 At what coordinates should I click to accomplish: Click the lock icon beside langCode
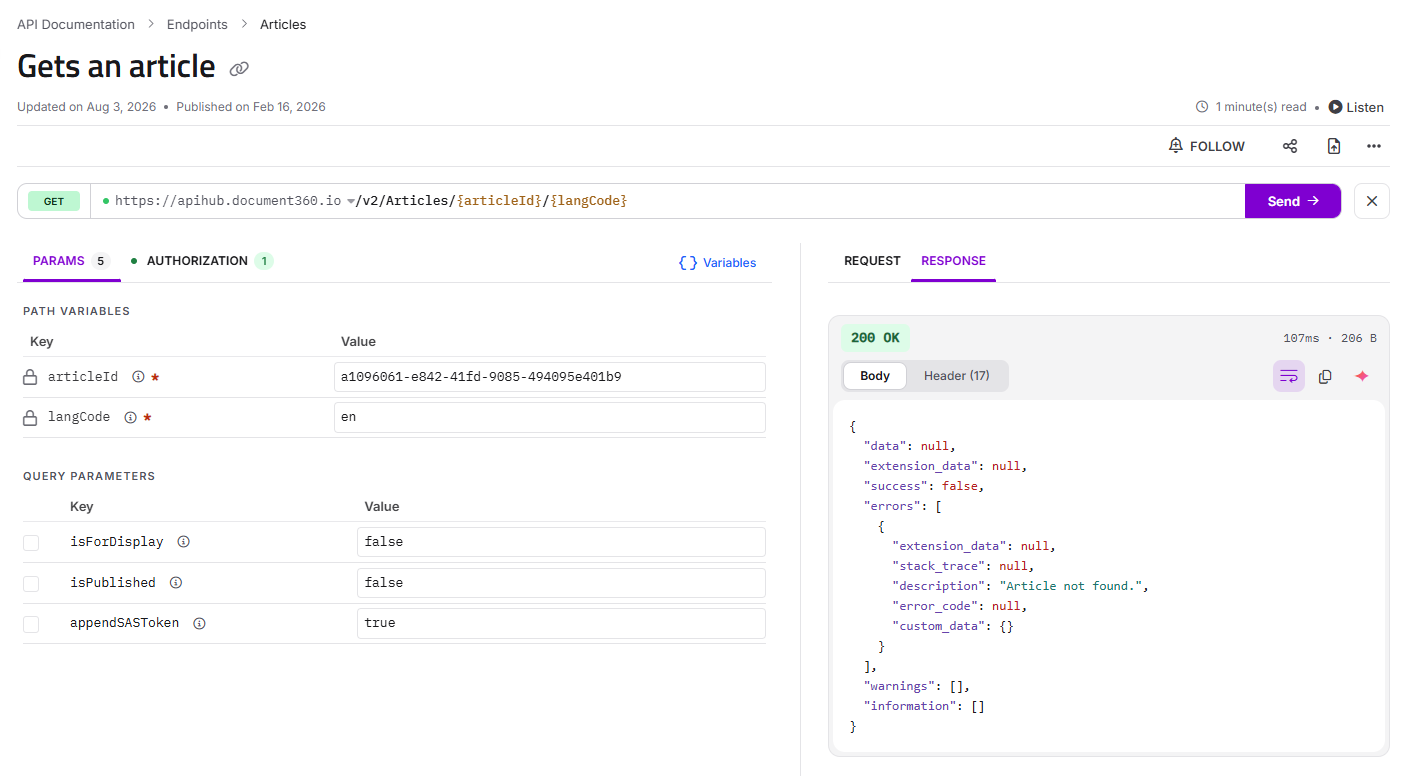31,417
